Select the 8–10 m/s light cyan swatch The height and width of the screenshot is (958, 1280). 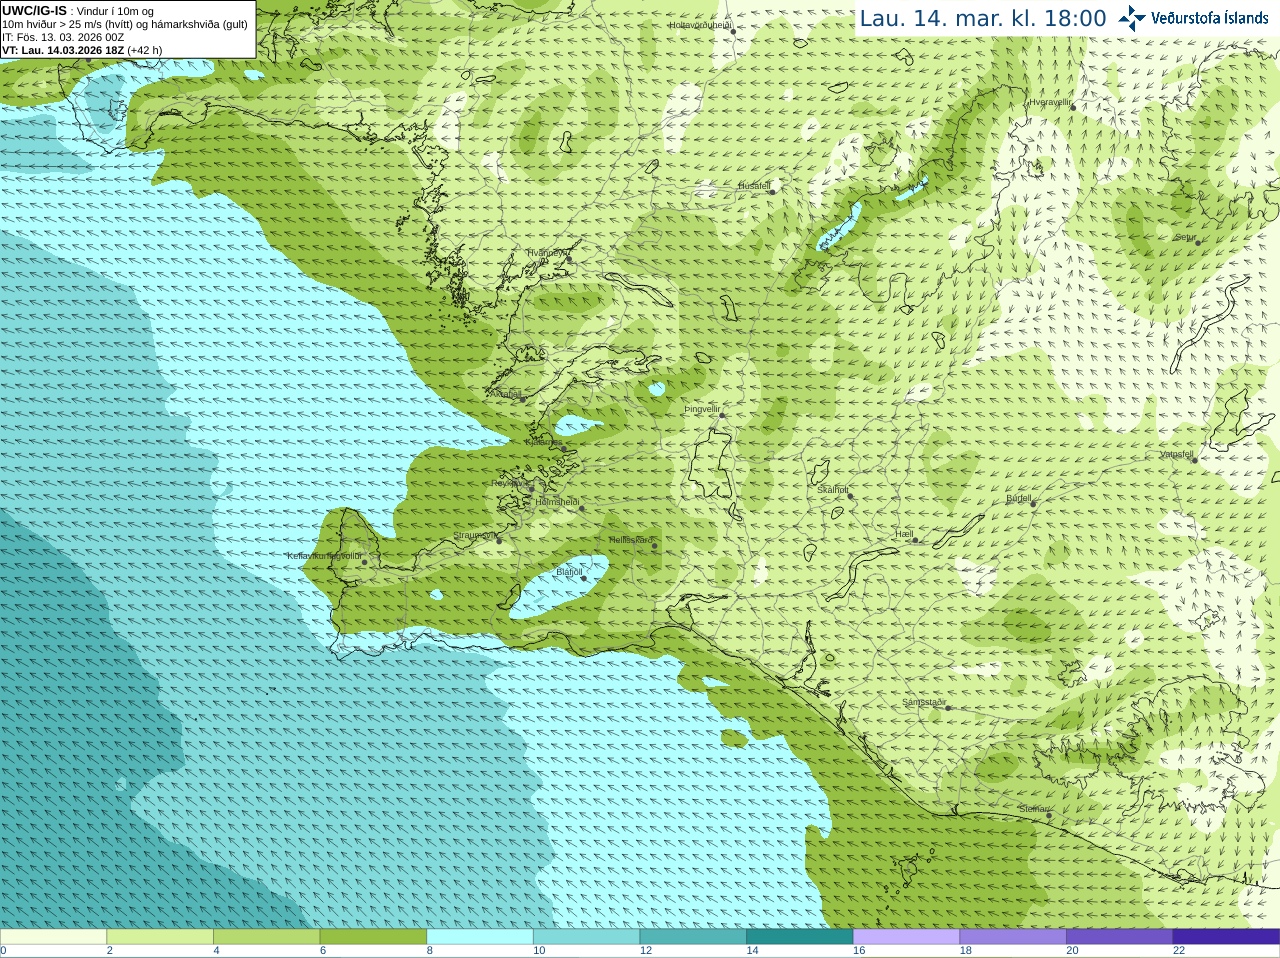tap(480, 937)
